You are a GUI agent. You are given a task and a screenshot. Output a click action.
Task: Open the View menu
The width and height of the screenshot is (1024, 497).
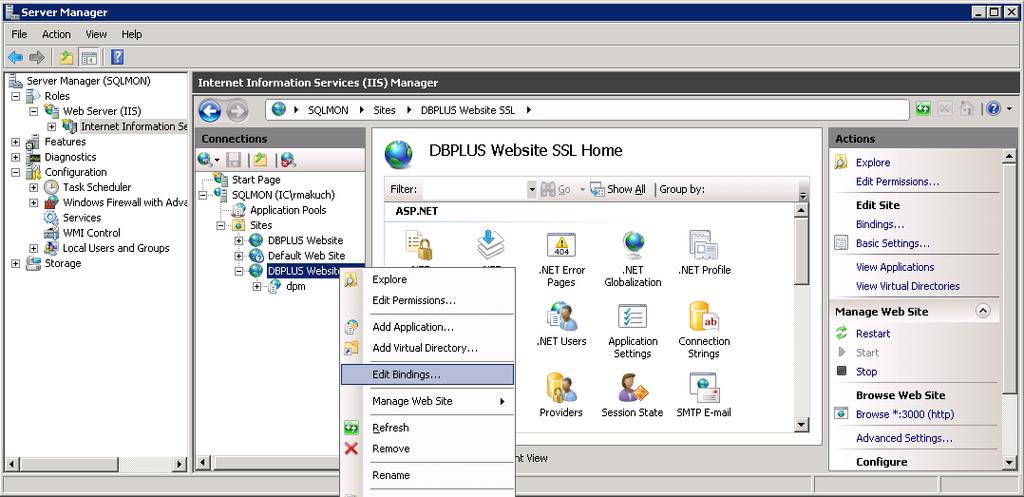tap(96, 34)
